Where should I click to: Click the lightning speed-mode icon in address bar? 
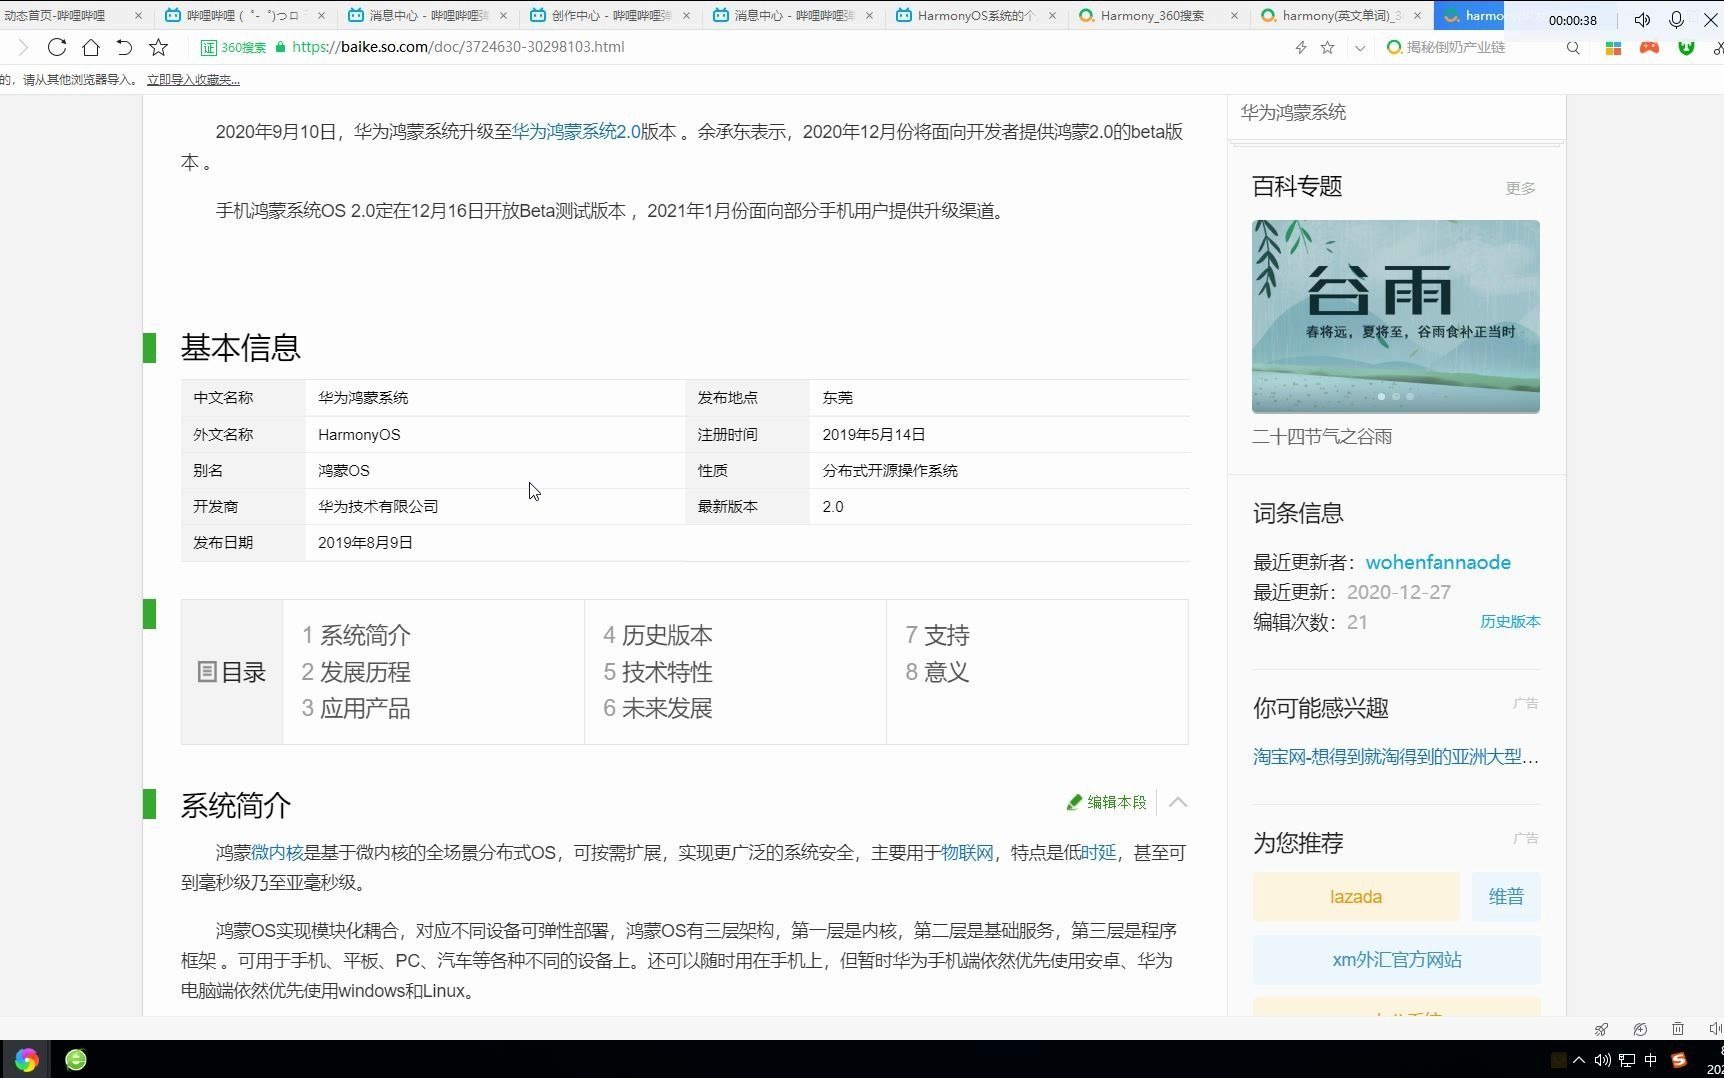click(x=1301, y=47)
